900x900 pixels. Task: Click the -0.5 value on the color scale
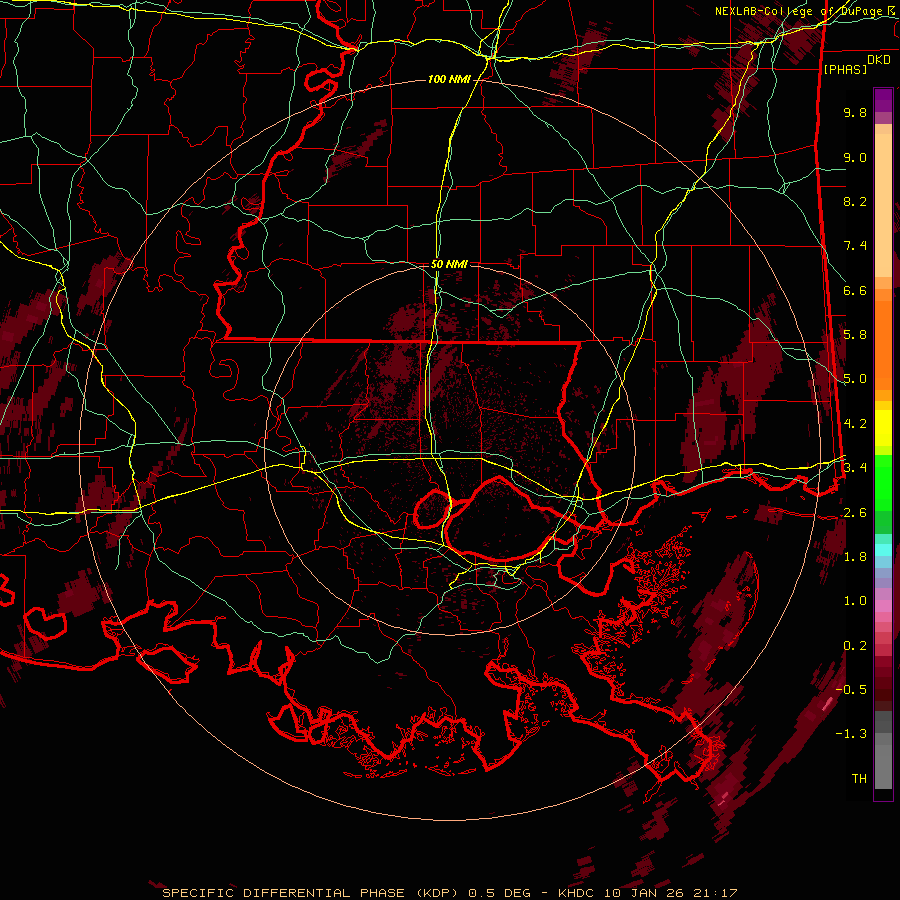(x=852, y=689)
